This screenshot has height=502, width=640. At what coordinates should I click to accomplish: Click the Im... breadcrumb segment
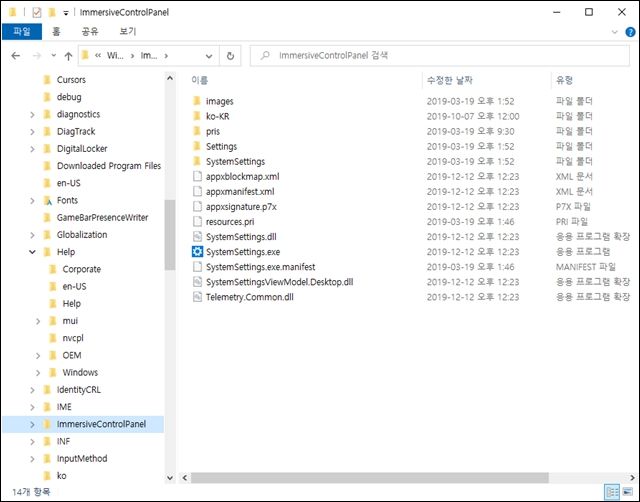tap(149, 56)
